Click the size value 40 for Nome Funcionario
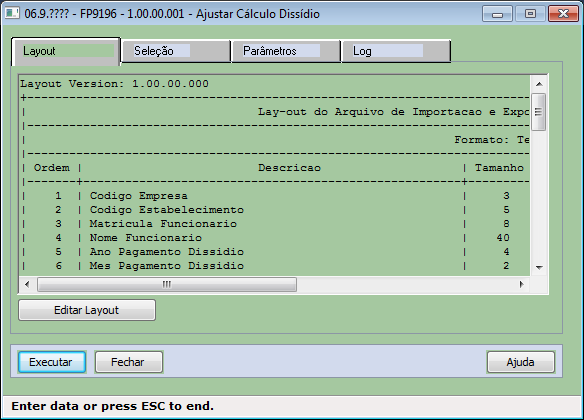Image resolution: width=584 pixels, height=420 pixels. coord(503,238)
